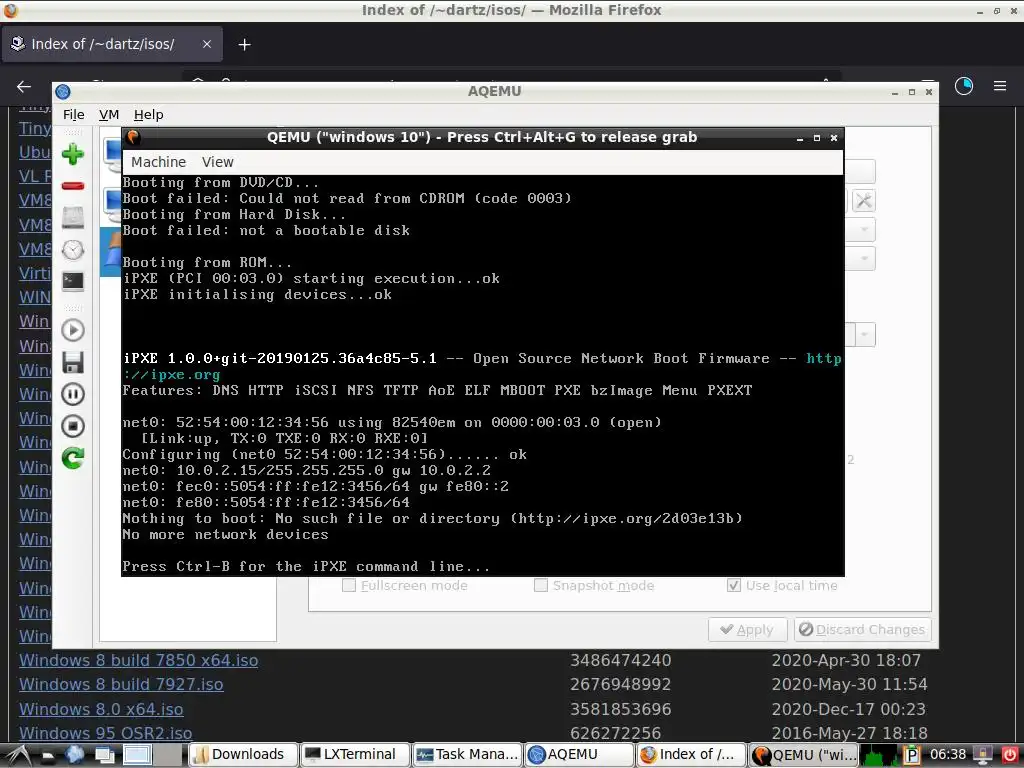Image resolution: width=1024 pixels, height=768 pixels.
Task: Open the Firefox hamburger menu
Action: (1000, 86)
